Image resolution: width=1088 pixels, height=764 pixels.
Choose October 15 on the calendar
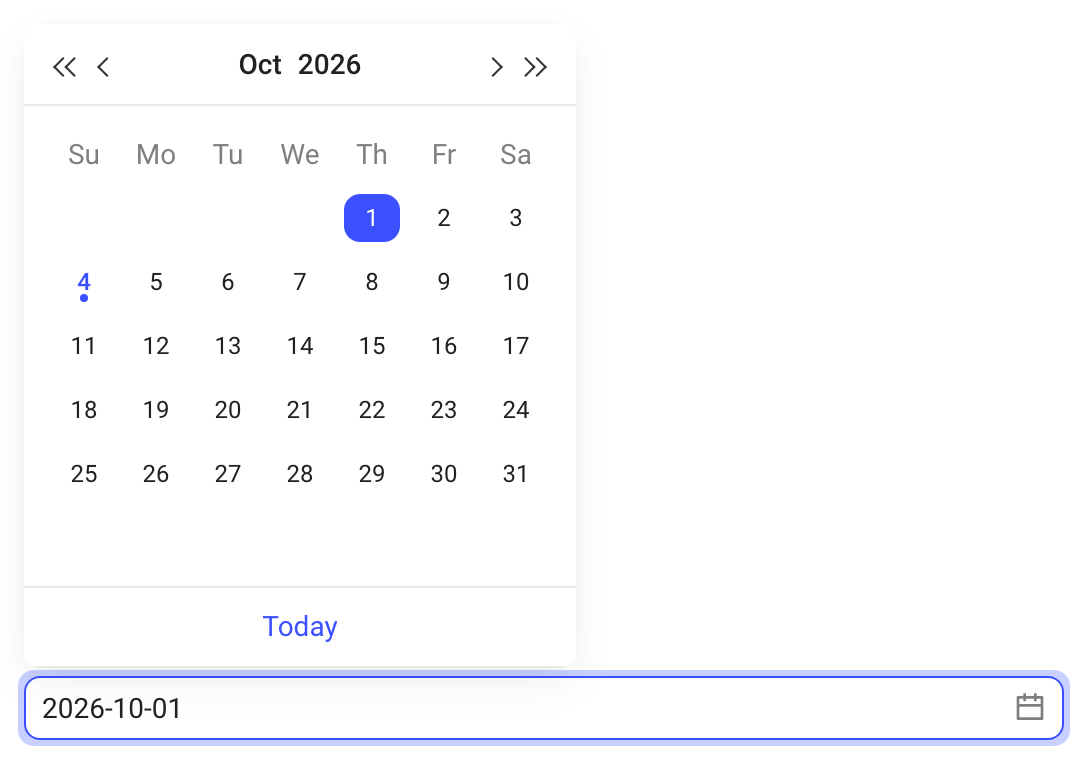[372, 346]
